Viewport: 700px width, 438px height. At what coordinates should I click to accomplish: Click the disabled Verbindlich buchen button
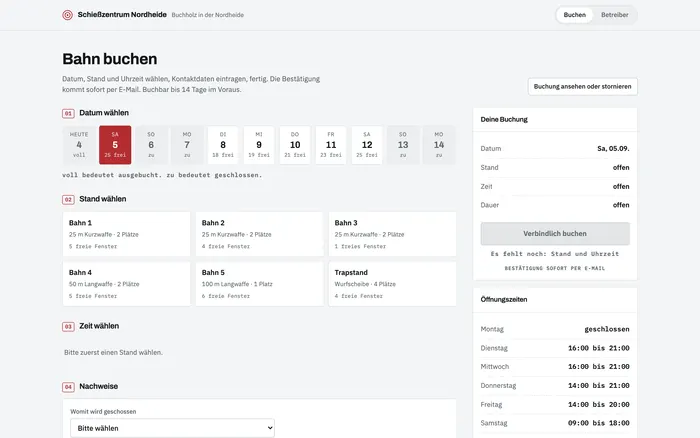555,234
